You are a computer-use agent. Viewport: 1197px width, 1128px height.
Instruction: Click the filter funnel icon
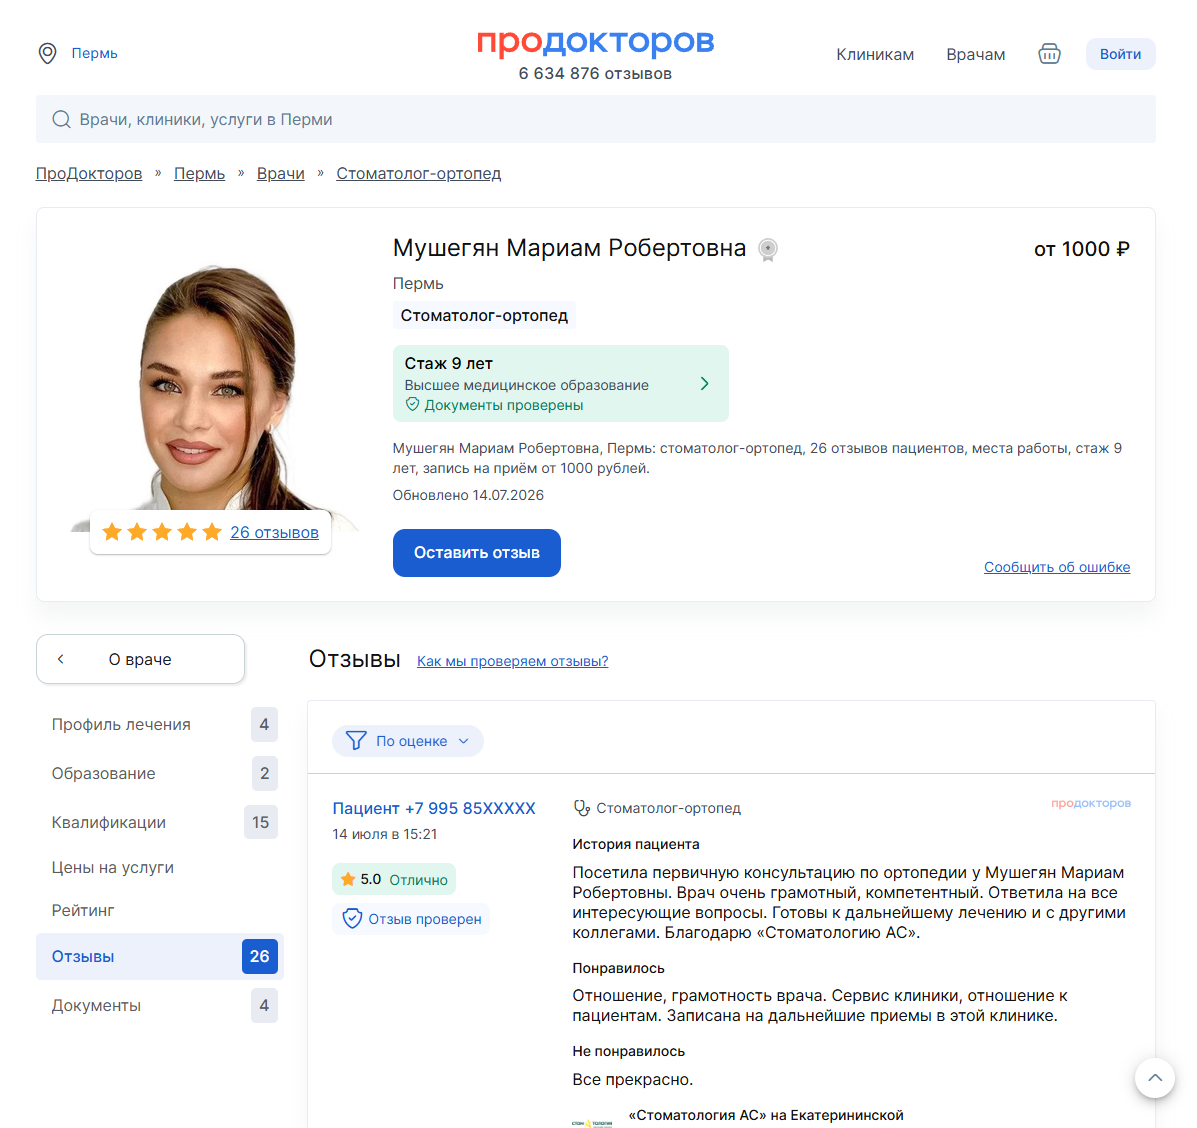pyautogui.click(x=356, y=741)
